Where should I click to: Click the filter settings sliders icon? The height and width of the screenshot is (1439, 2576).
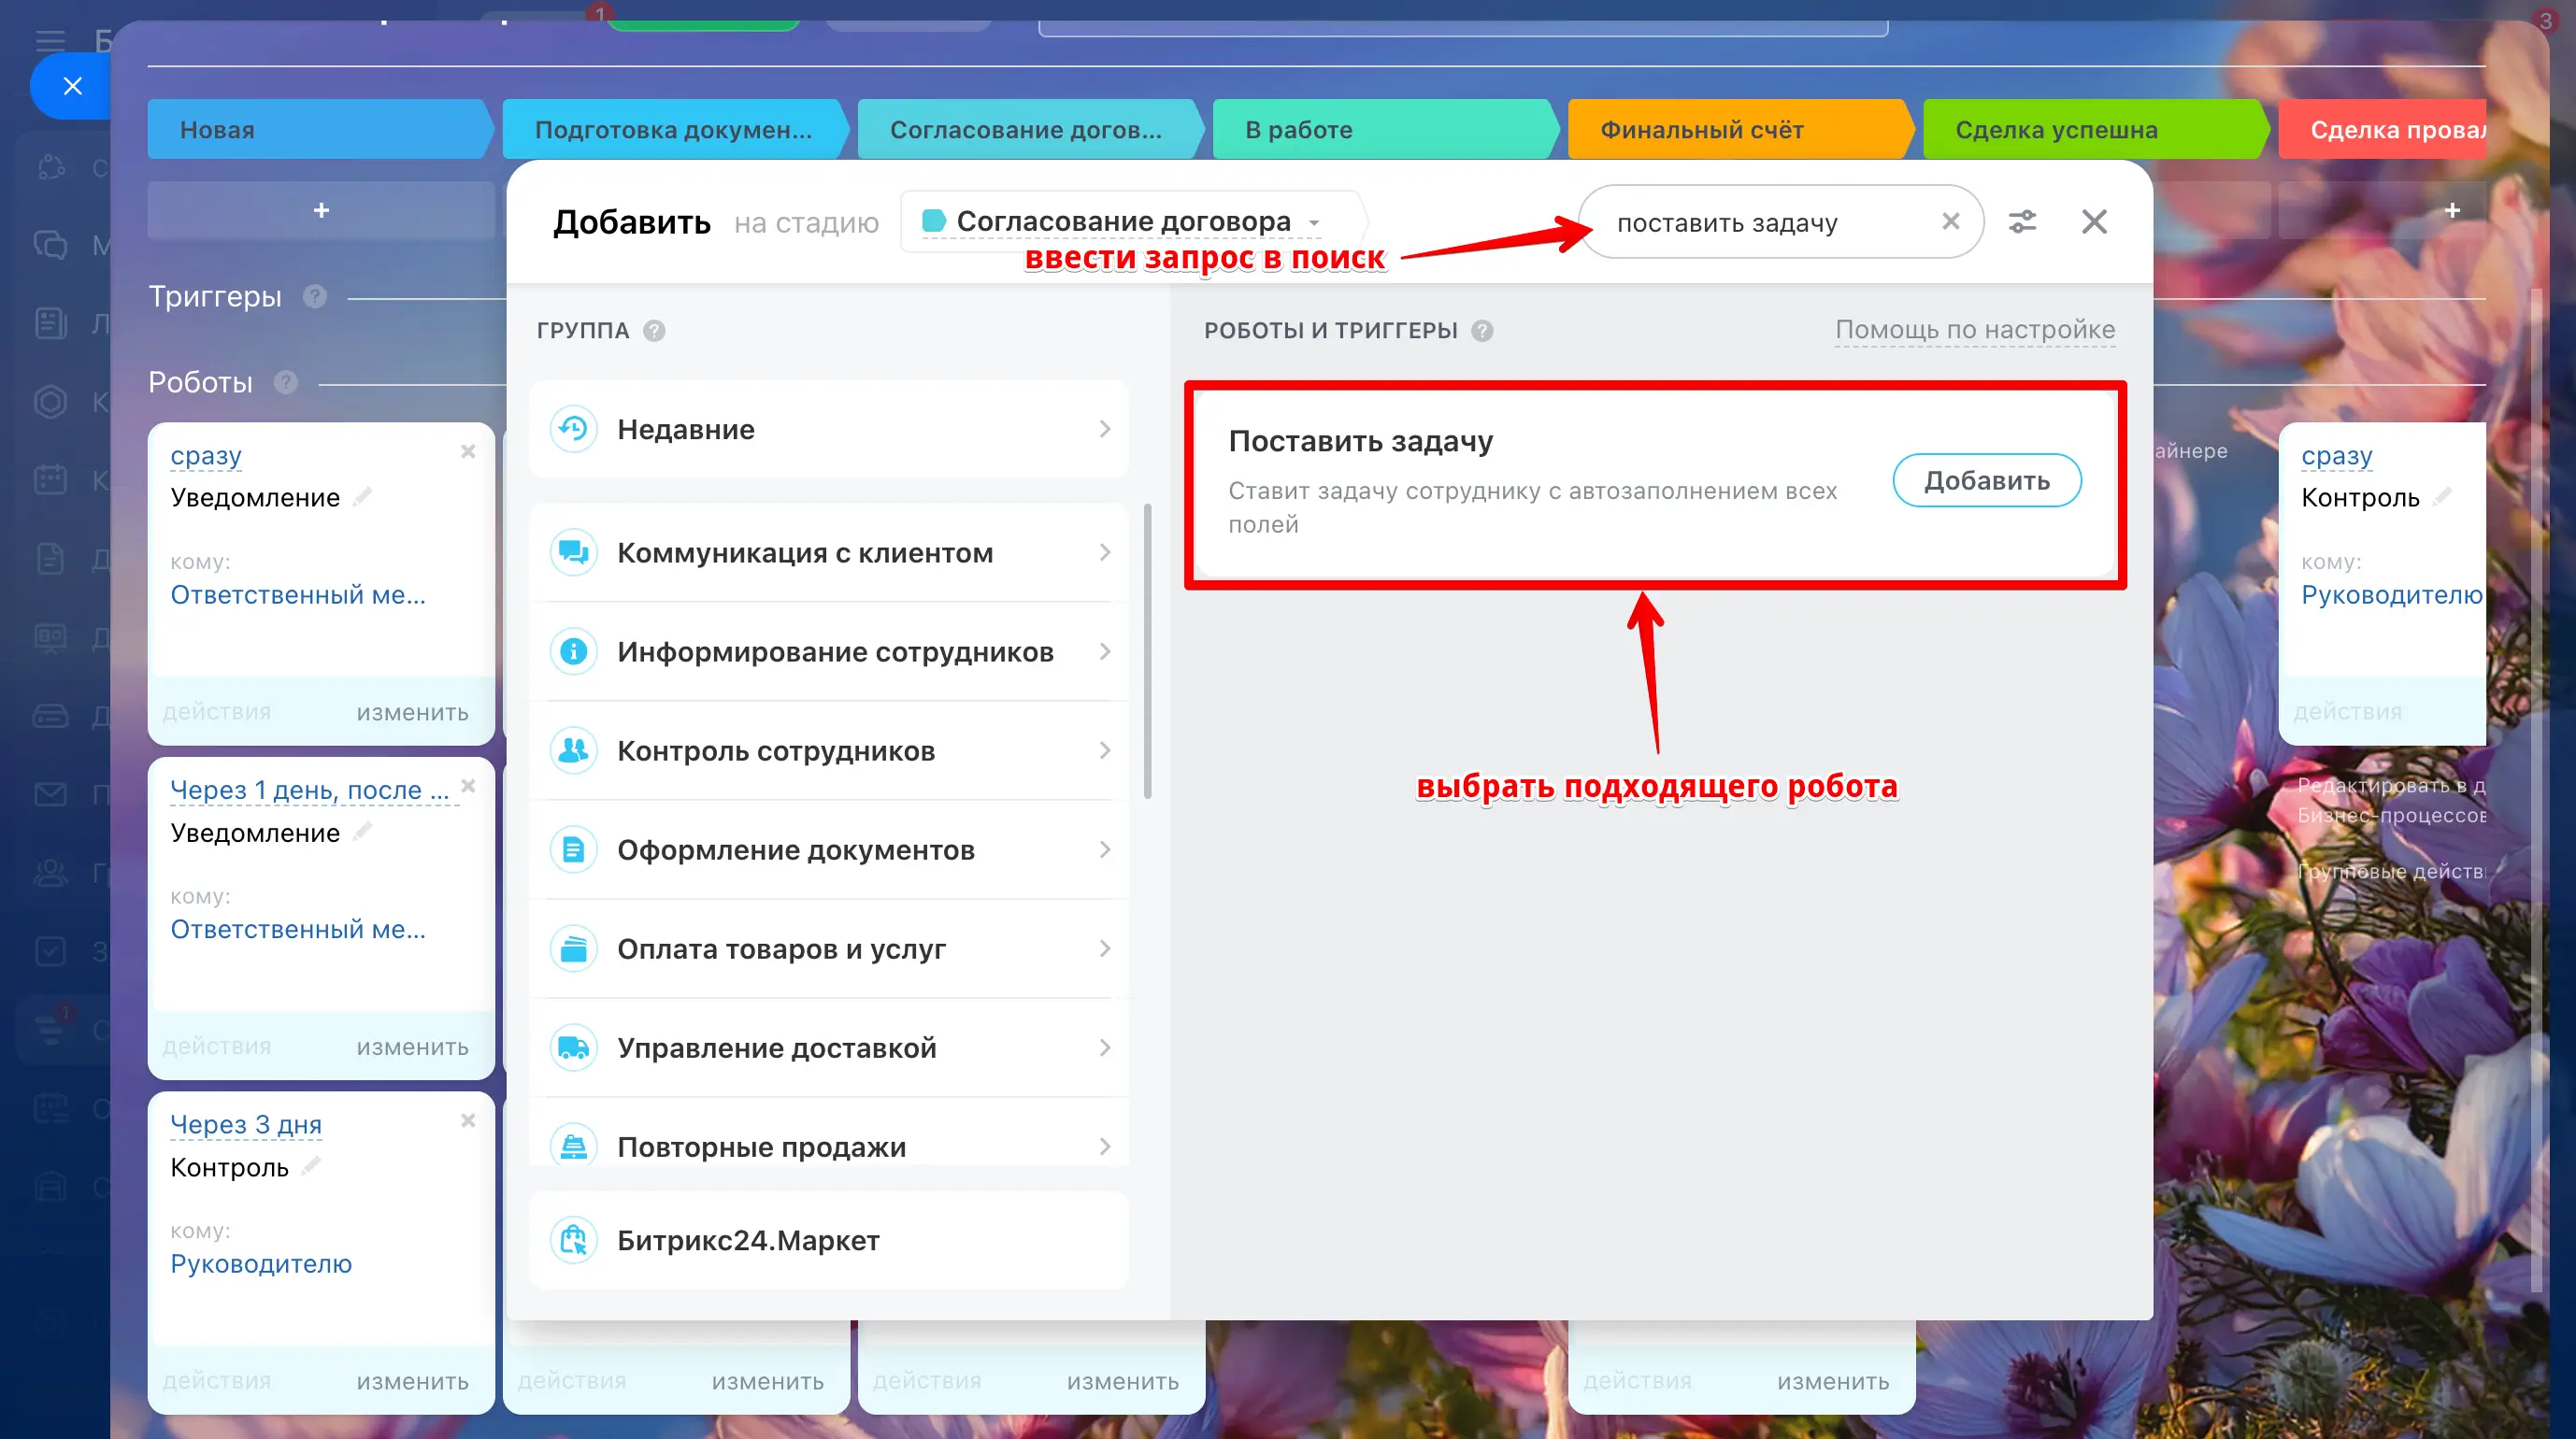pyautogui.click(x=2022, y=221)
